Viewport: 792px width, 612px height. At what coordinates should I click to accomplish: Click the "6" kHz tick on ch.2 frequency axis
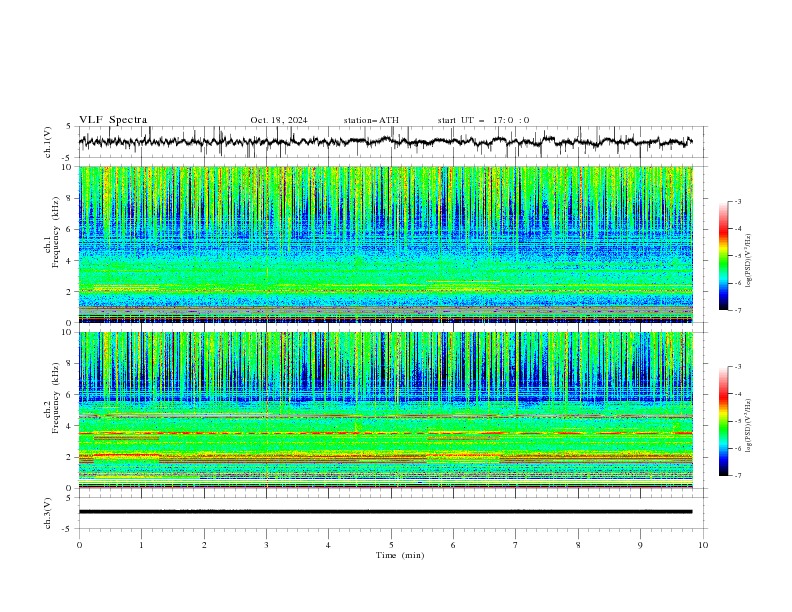(x=69, y=395)
